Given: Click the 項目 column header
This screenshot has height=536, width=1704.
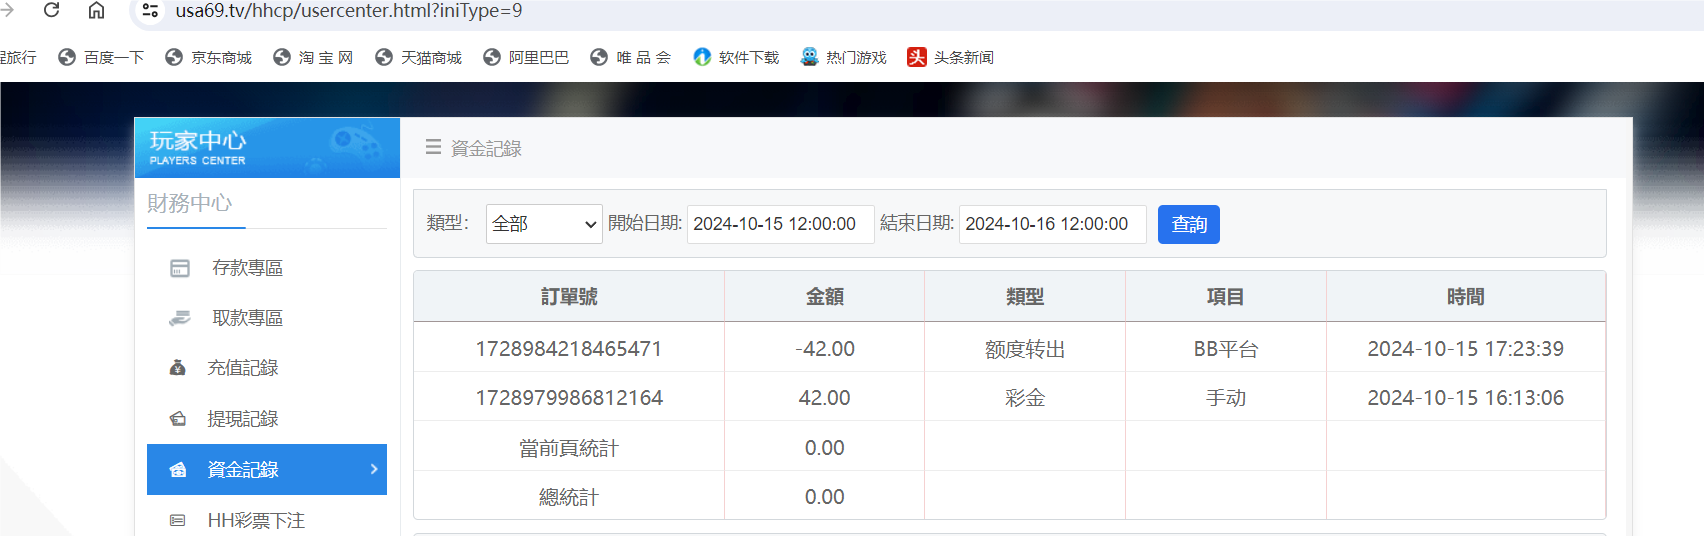Looking at the screenshot, I should [x=1226, y=297].
